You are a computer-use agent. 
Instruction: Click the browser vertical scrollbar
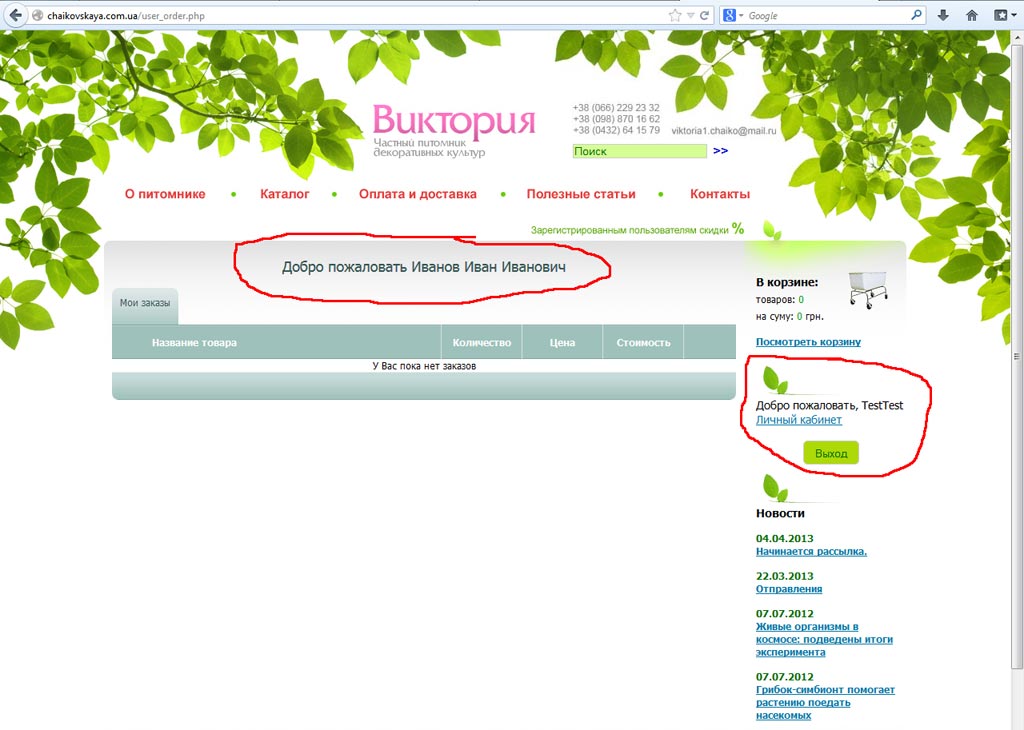pos(1016,356)
